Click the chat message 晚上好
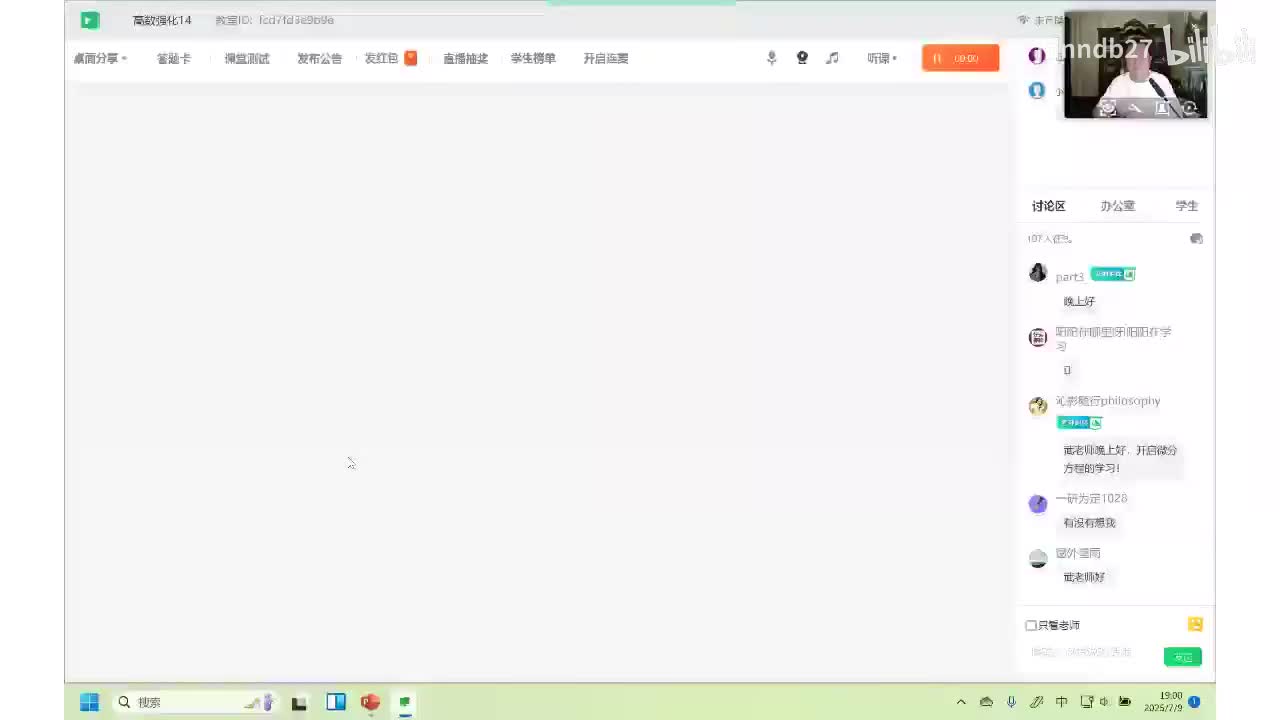 1079,301
